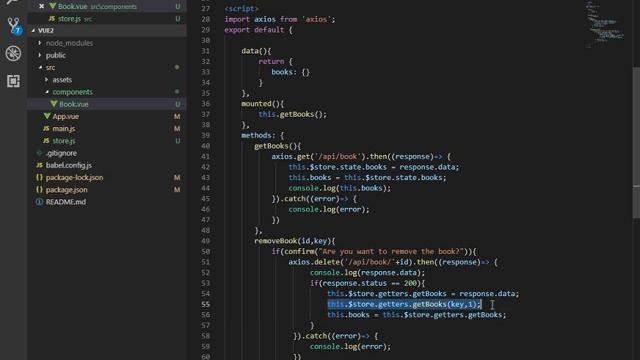Click 'console.log(response.data);' on line 52

(367, 273)
